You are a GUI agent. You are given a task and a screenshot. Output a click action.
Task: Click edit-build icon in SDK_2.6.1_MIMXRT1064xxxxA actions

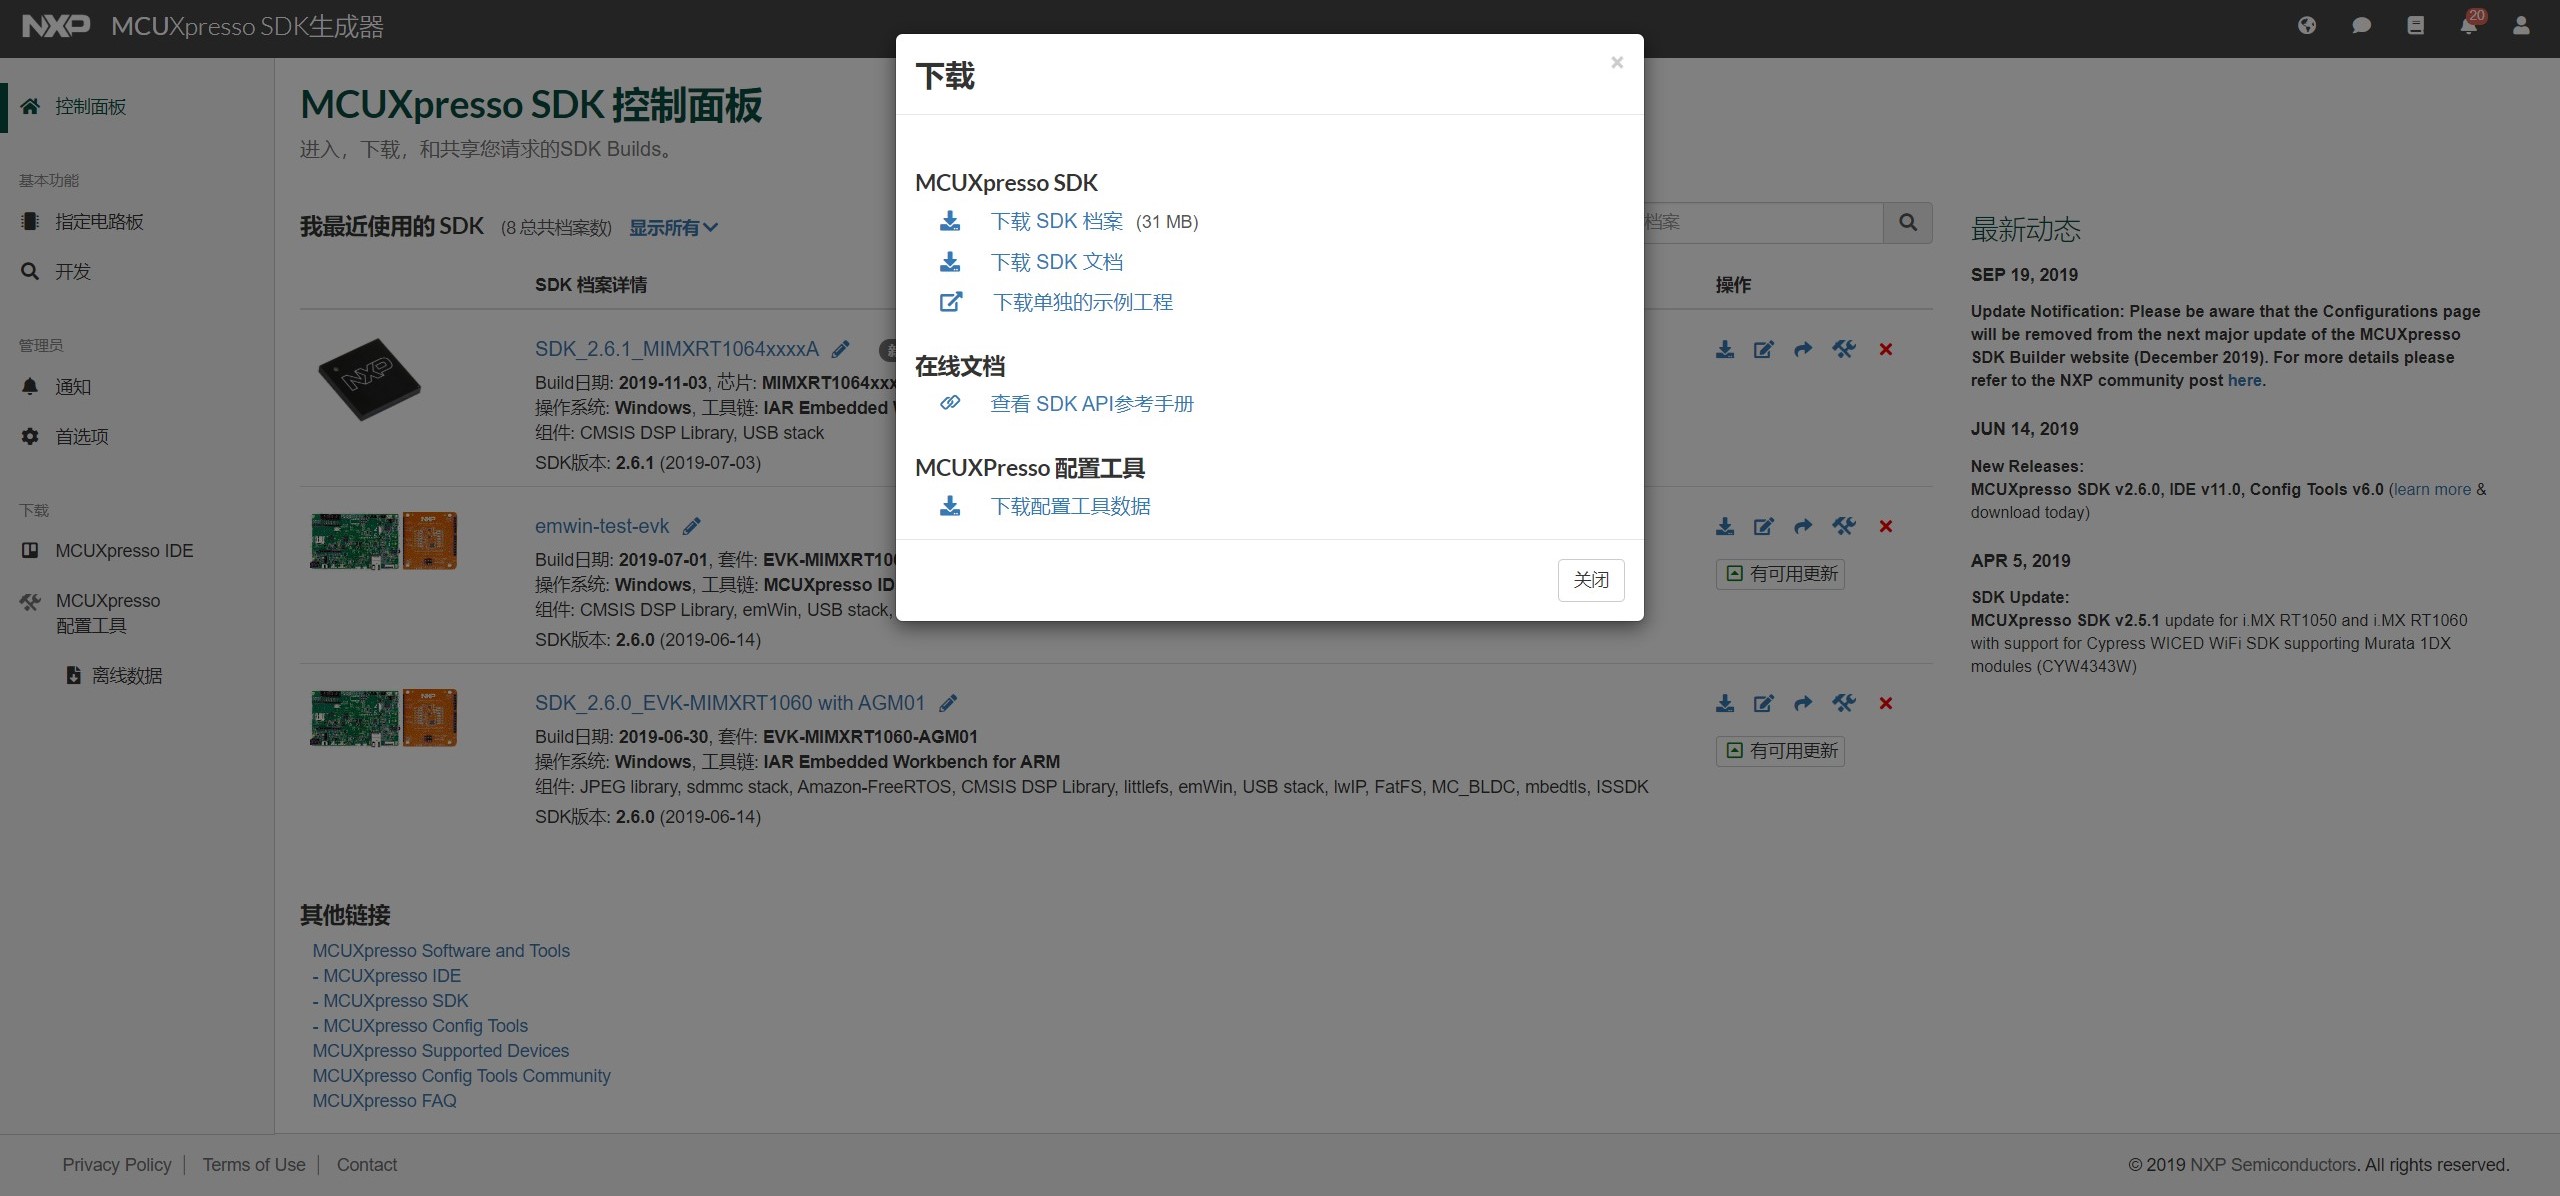[x=1764, y=349]
